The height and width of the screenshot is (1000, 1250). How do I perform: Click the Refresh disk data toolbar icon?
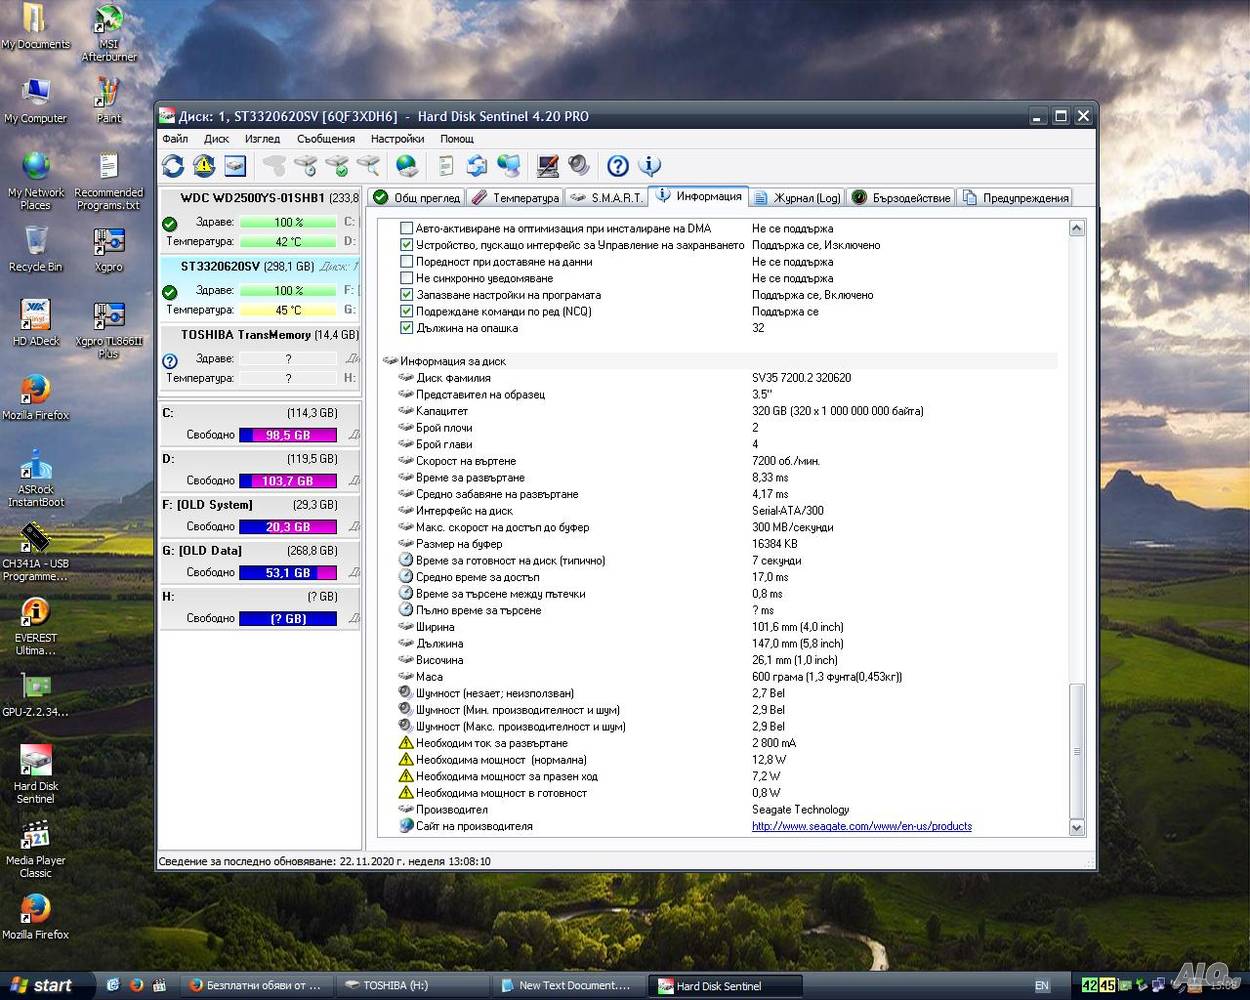[x=173, y=166]
